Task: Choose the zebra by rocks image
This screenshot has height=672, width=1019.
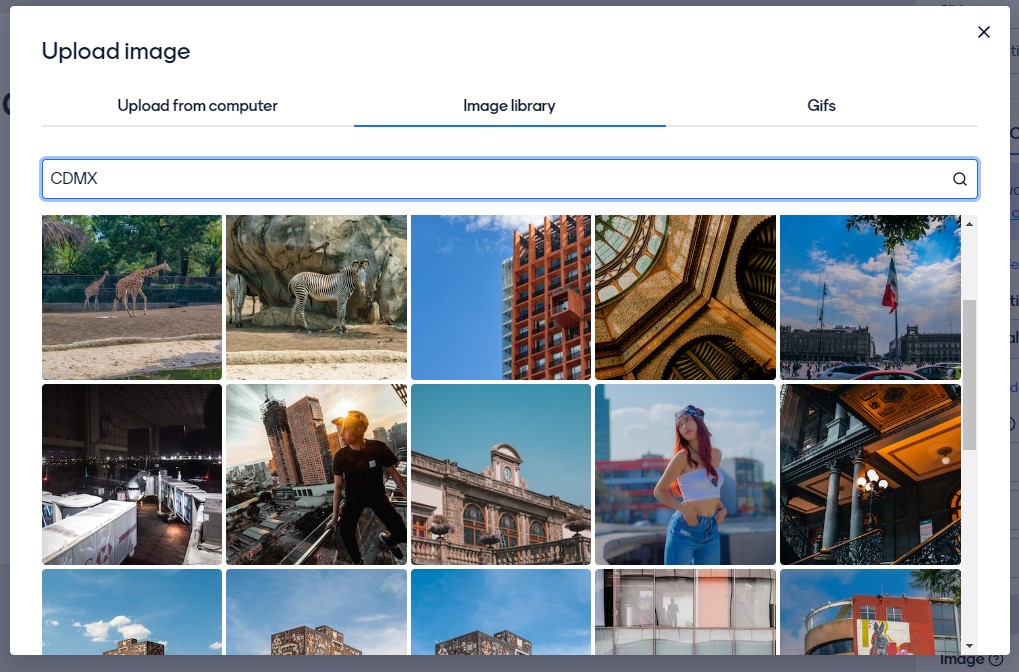Action: tap(316, 297)
